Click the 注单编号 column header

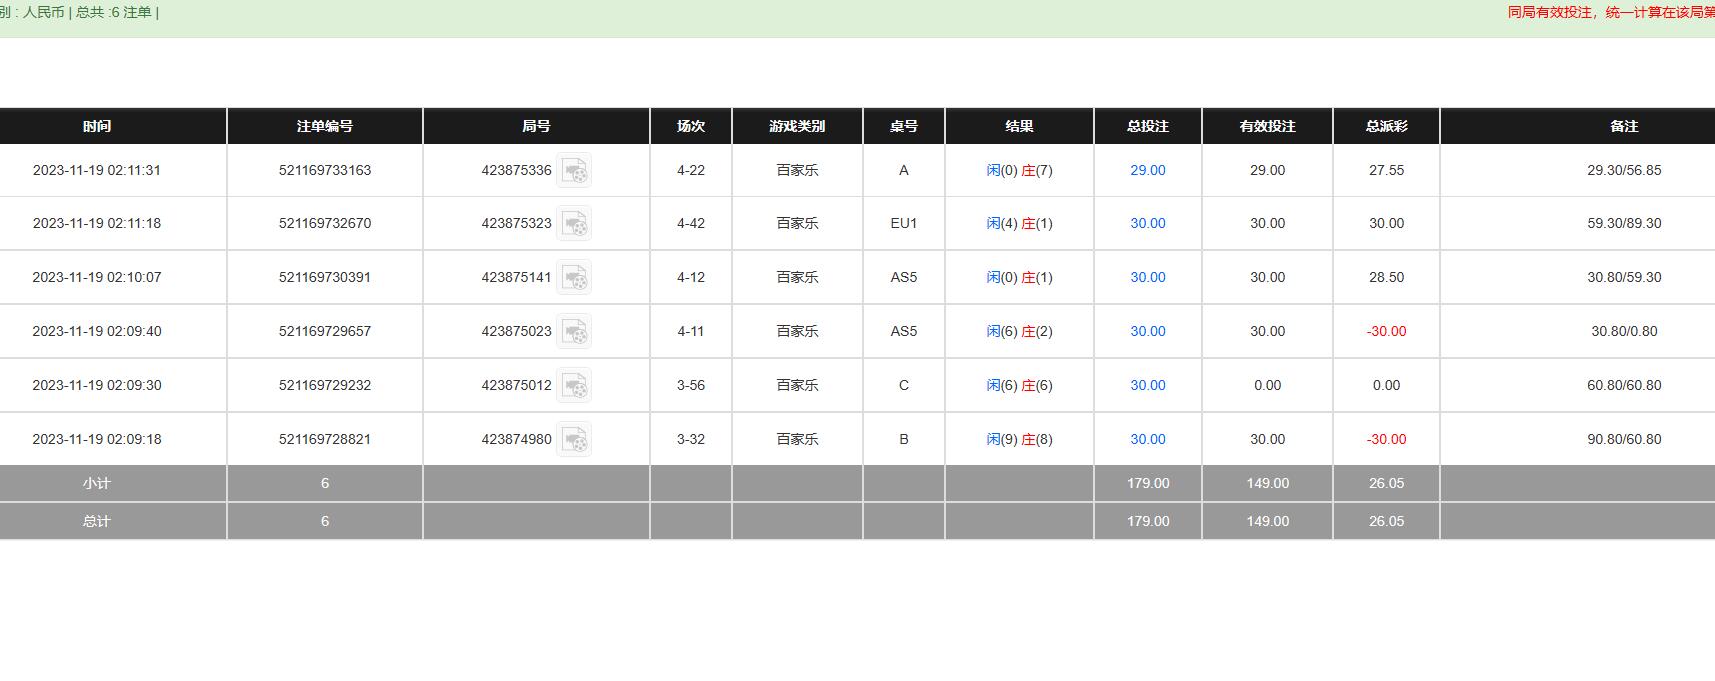click(x=325, y=126)
